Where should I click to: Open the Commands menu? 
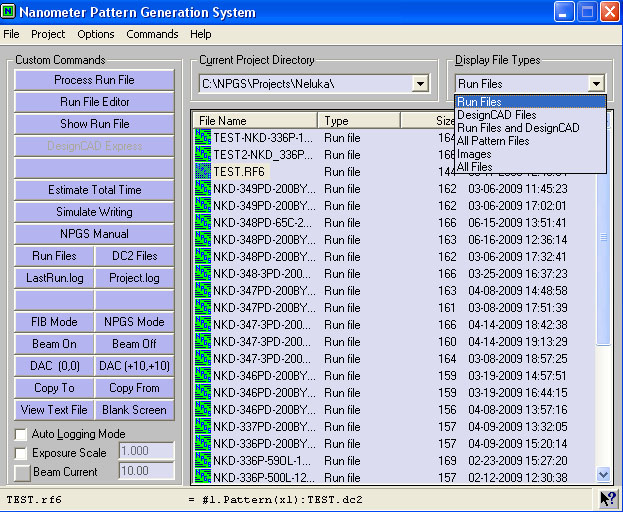[x=152, y=34]
